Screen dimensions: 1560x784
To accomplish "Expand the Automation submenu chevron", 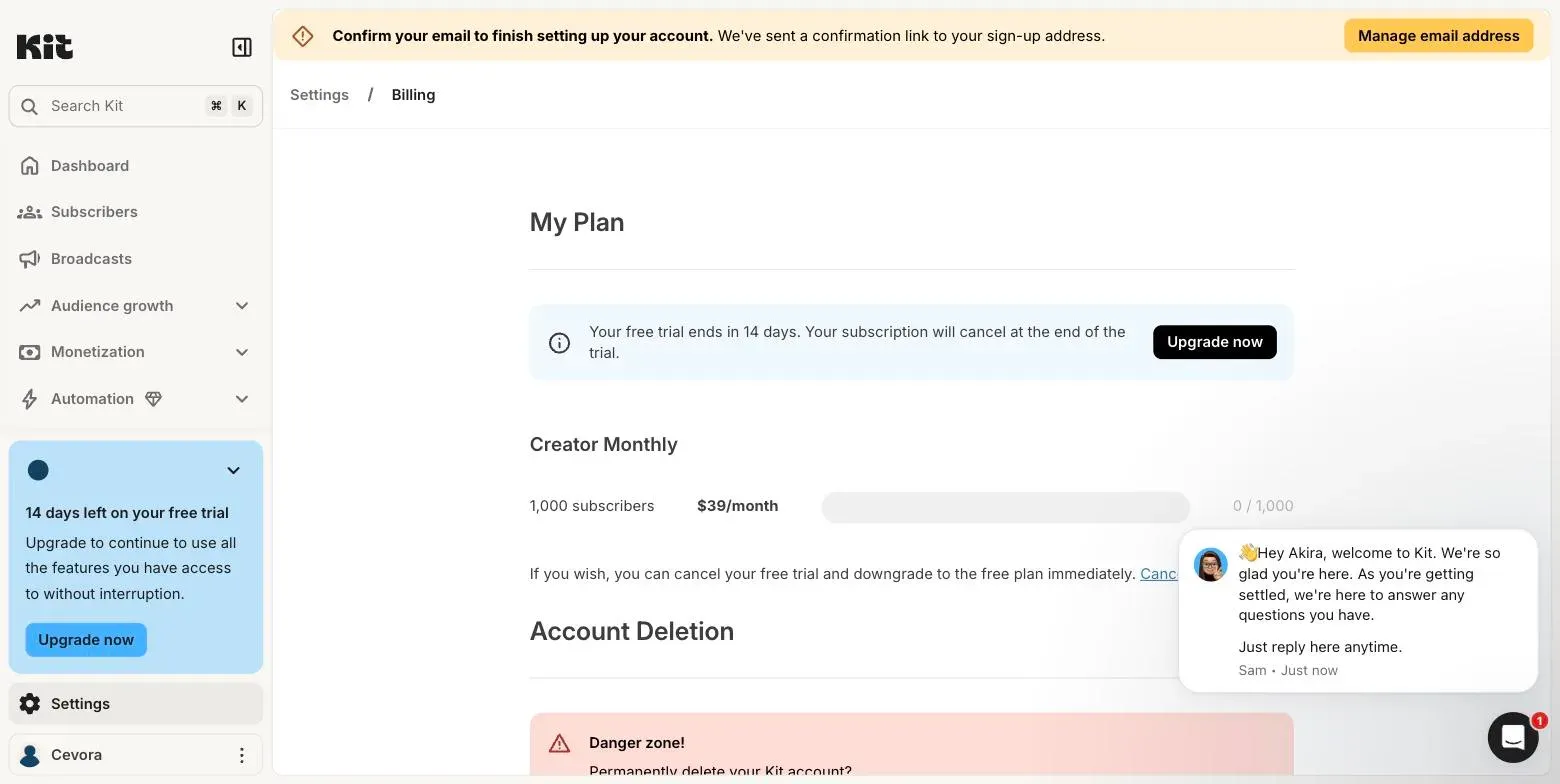I will (242, 399).
